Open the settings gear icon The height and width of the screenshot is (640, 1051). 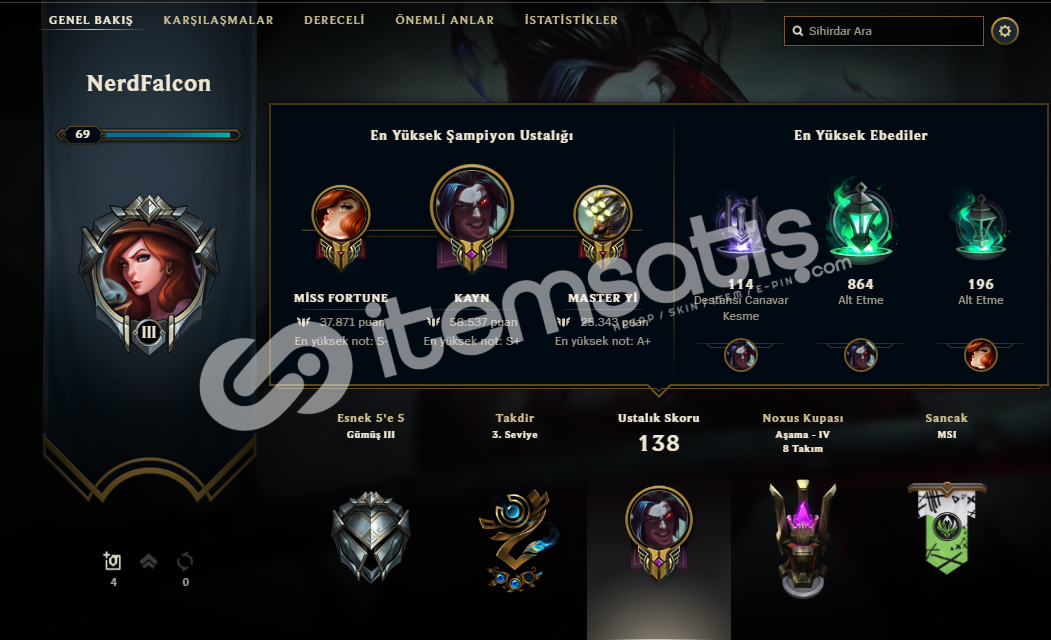point(1004,31)
